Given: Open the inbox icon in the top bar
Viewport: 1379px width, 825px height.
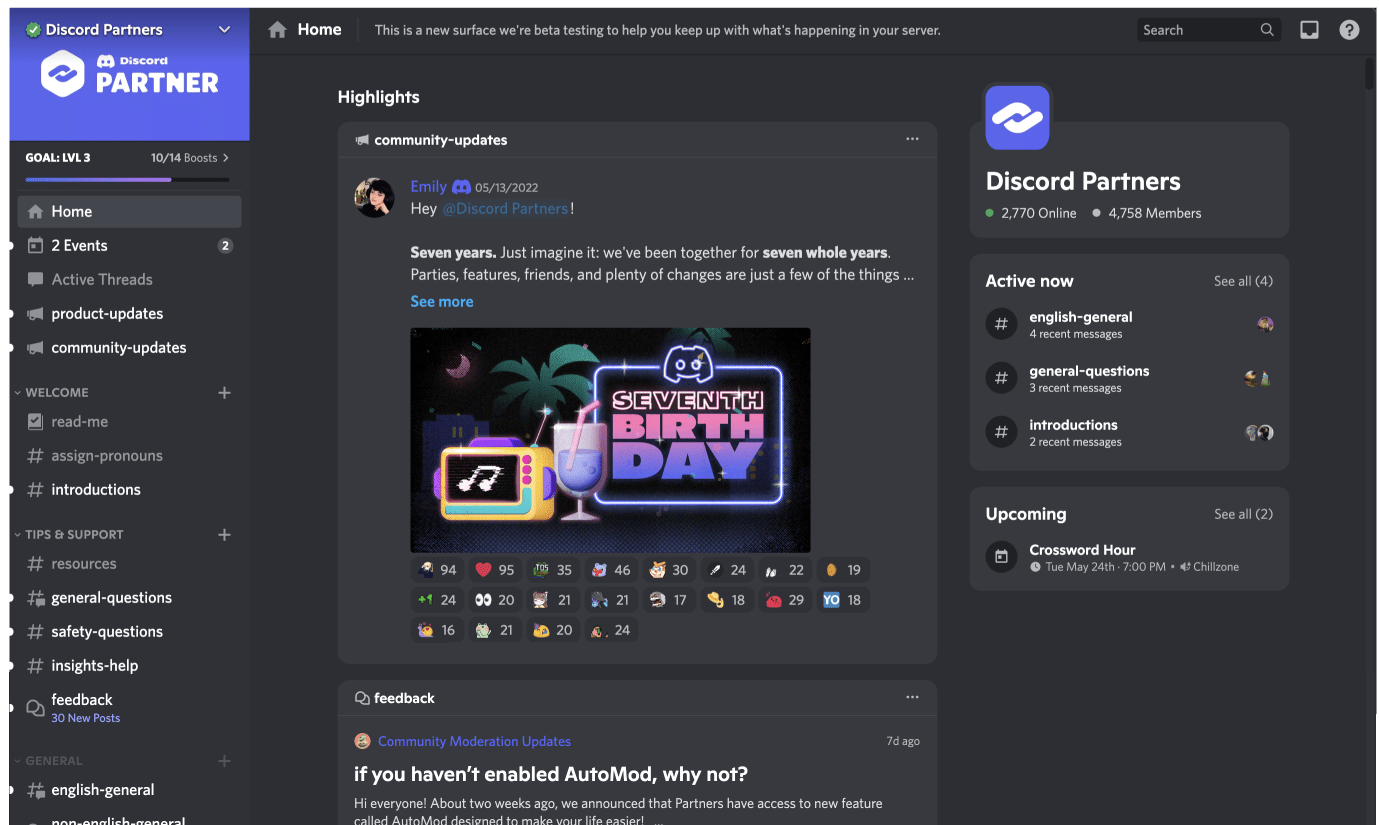Looking at the screenshot, I should [1309, 30].
